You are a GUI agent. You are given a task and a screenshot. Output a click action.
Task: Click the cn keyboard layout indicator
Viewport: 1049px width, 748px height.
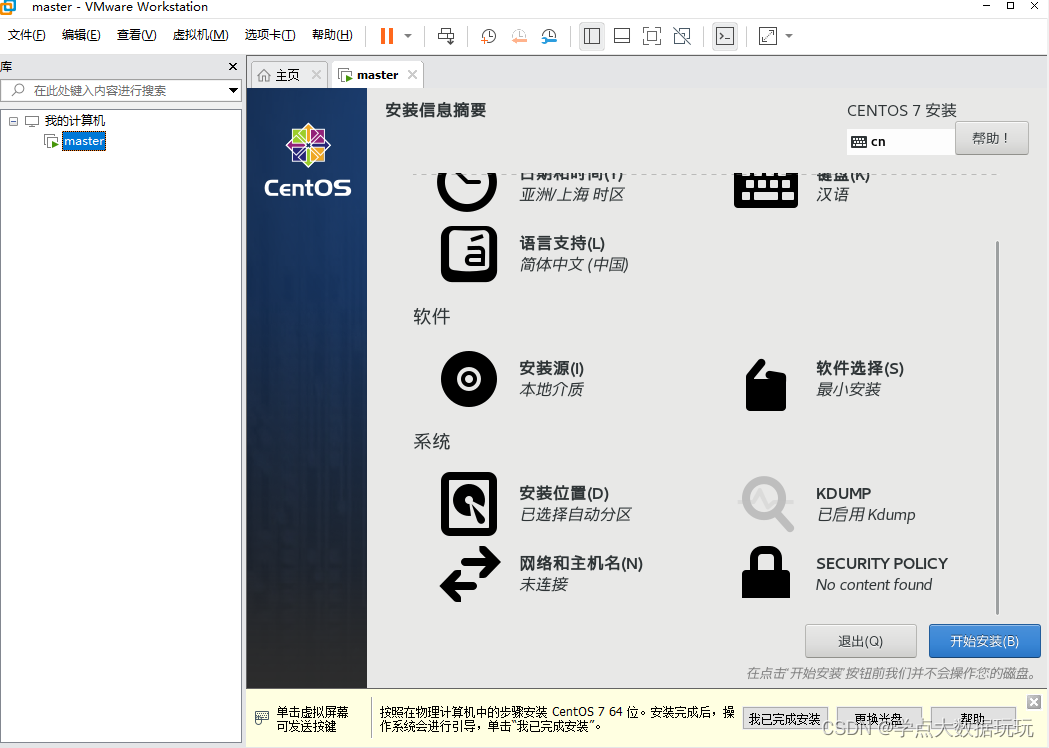(x=900, y=142)
